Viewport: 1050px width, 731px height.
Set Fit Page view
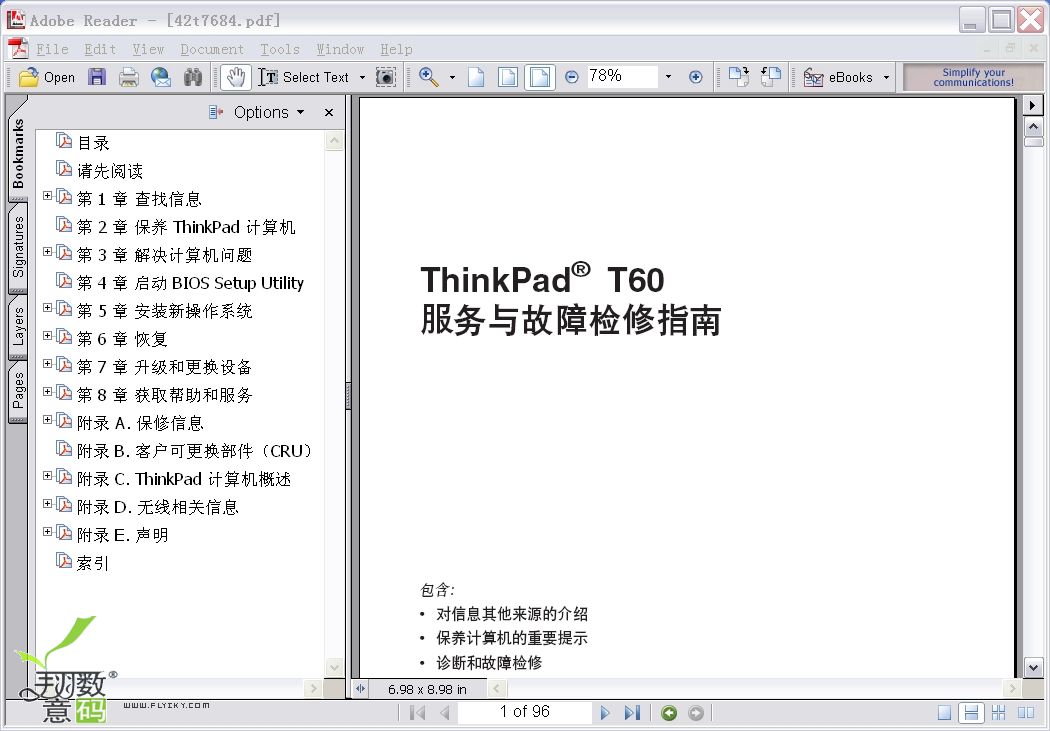pyautogui.click(x=508, y=77)
